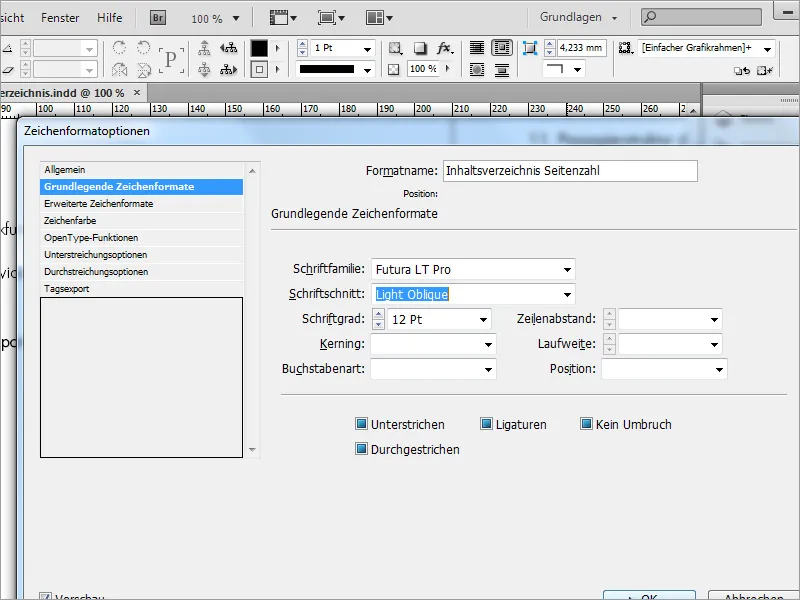Click the select next object icon

click(x=229, y=69)
